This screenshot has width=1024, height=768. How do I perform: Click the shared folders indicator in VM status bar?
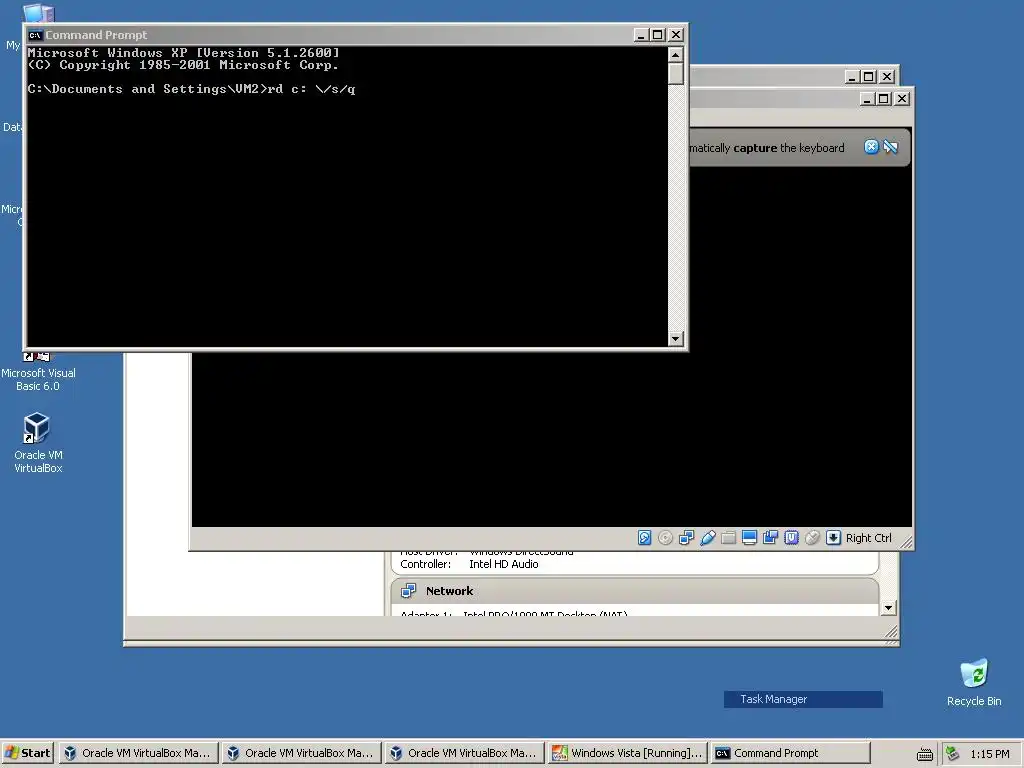coord(728,537)
